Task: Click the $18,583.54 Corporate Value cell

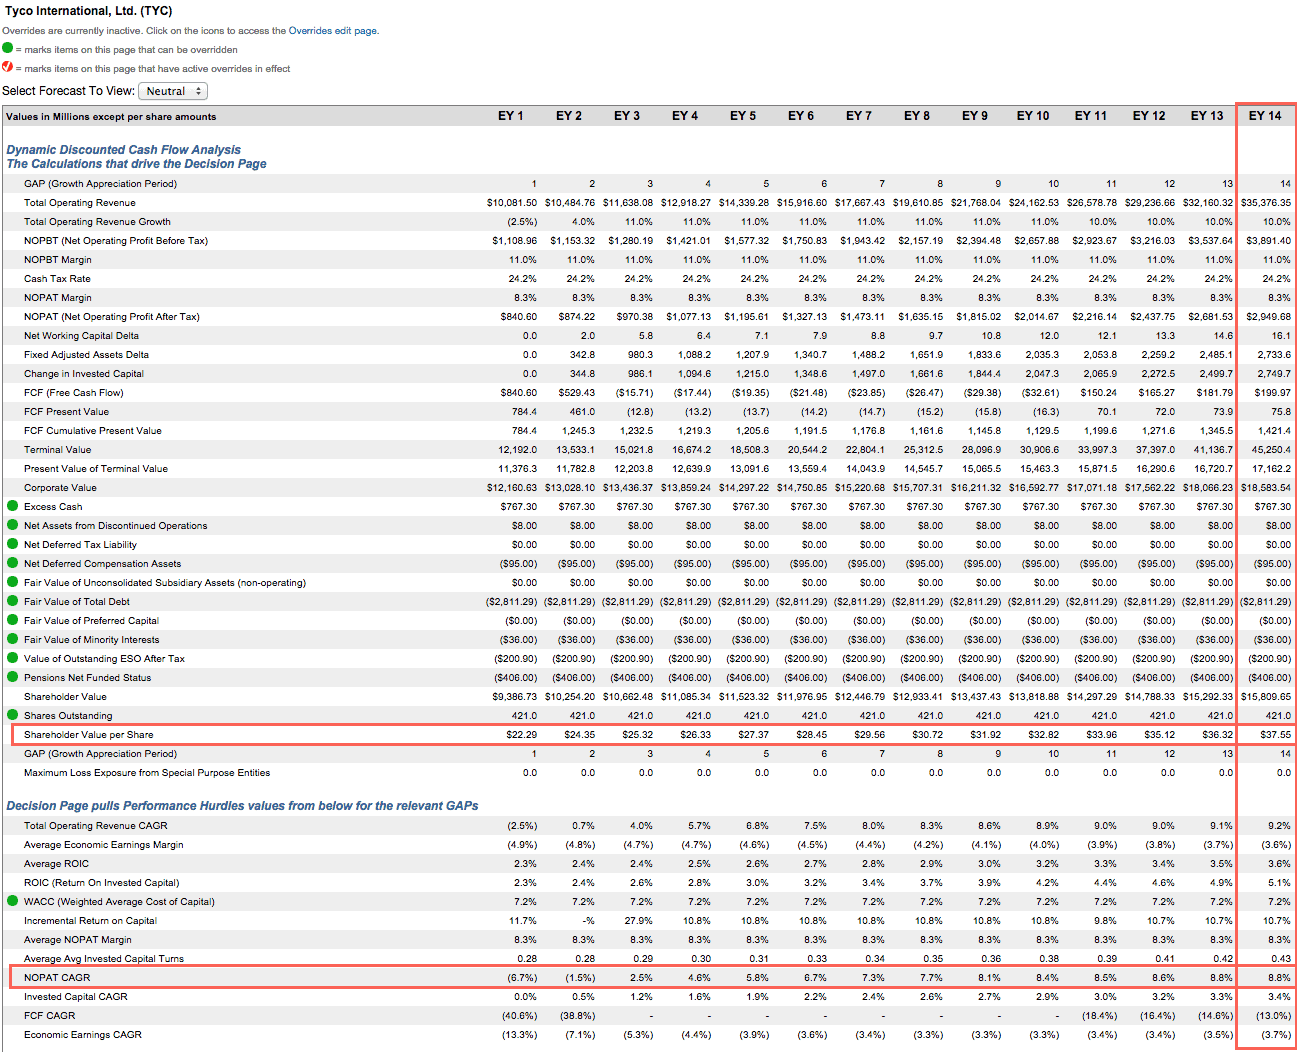Action: pos(1266,488)
